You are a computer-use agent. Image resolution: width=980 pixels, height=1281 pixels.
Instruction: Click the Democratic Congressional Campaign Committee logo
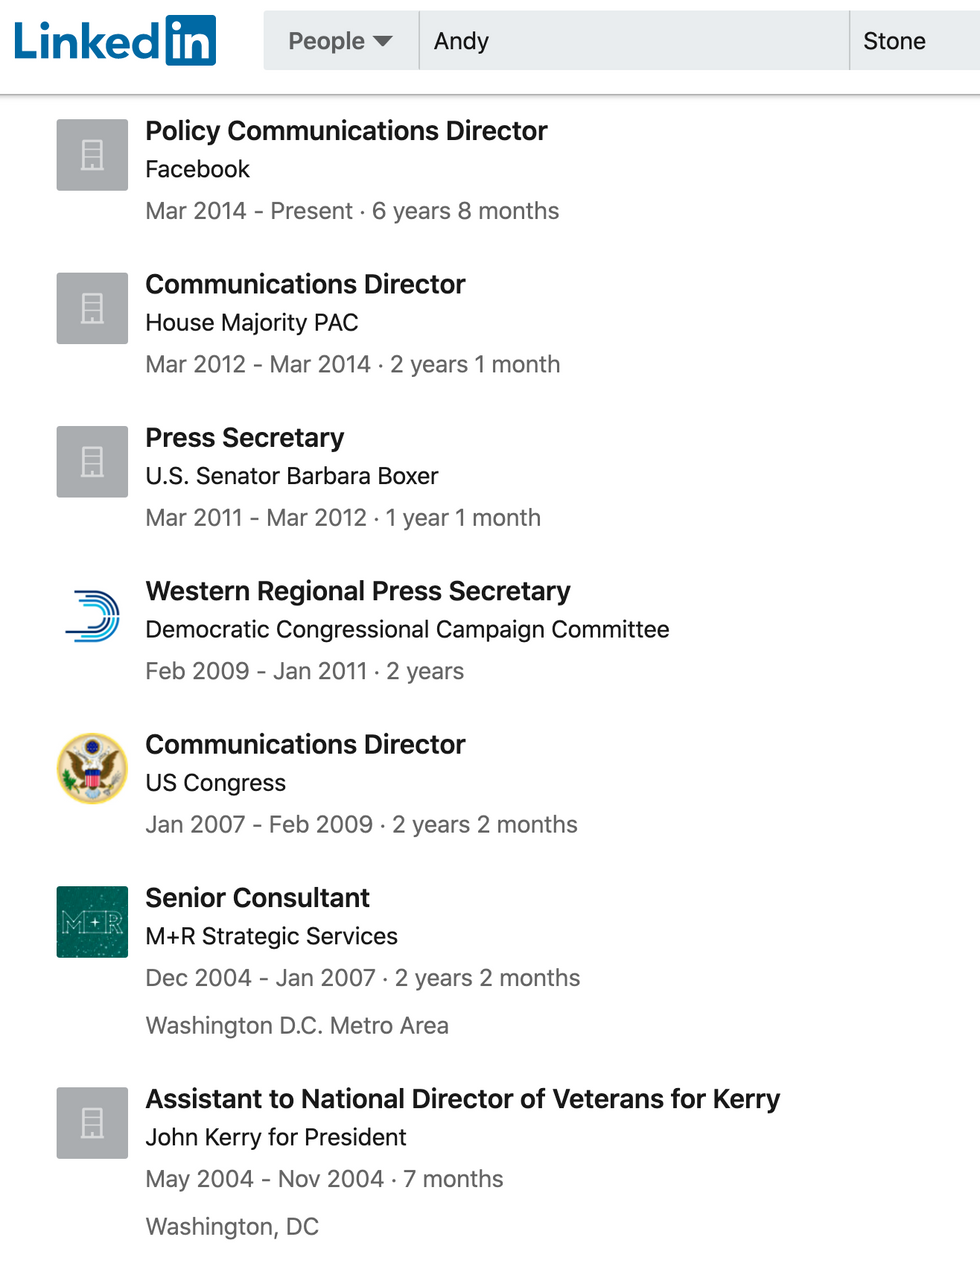[92, 615]
